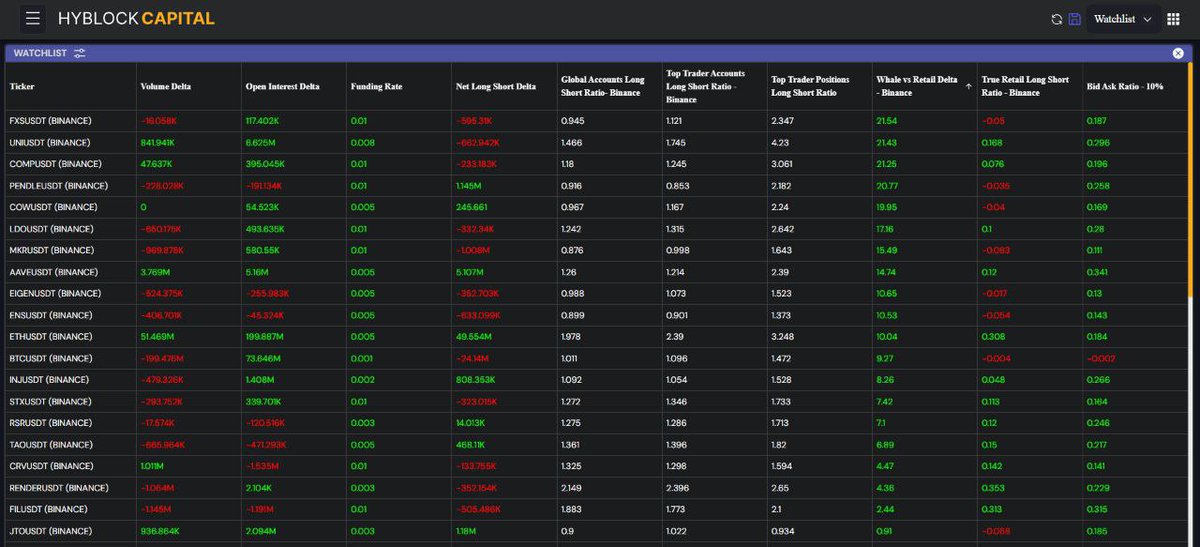Click TAOUSDT Whale vs Retail value 6.89
The image size is (1200, 547).
884,445
